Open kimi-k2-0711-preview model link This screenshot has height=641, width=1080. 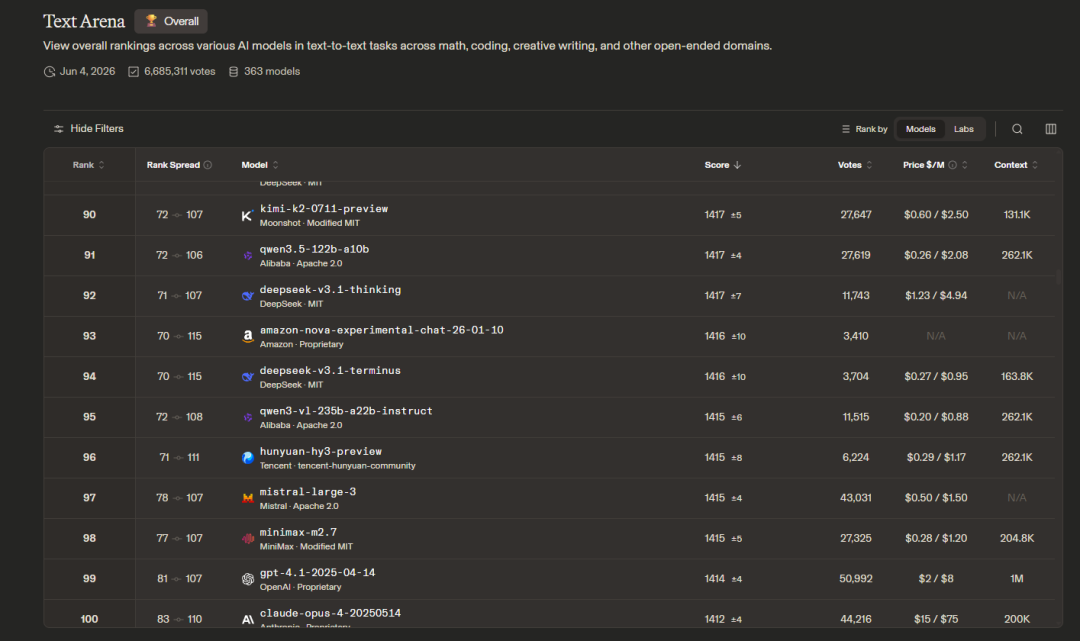pos(324,209)
